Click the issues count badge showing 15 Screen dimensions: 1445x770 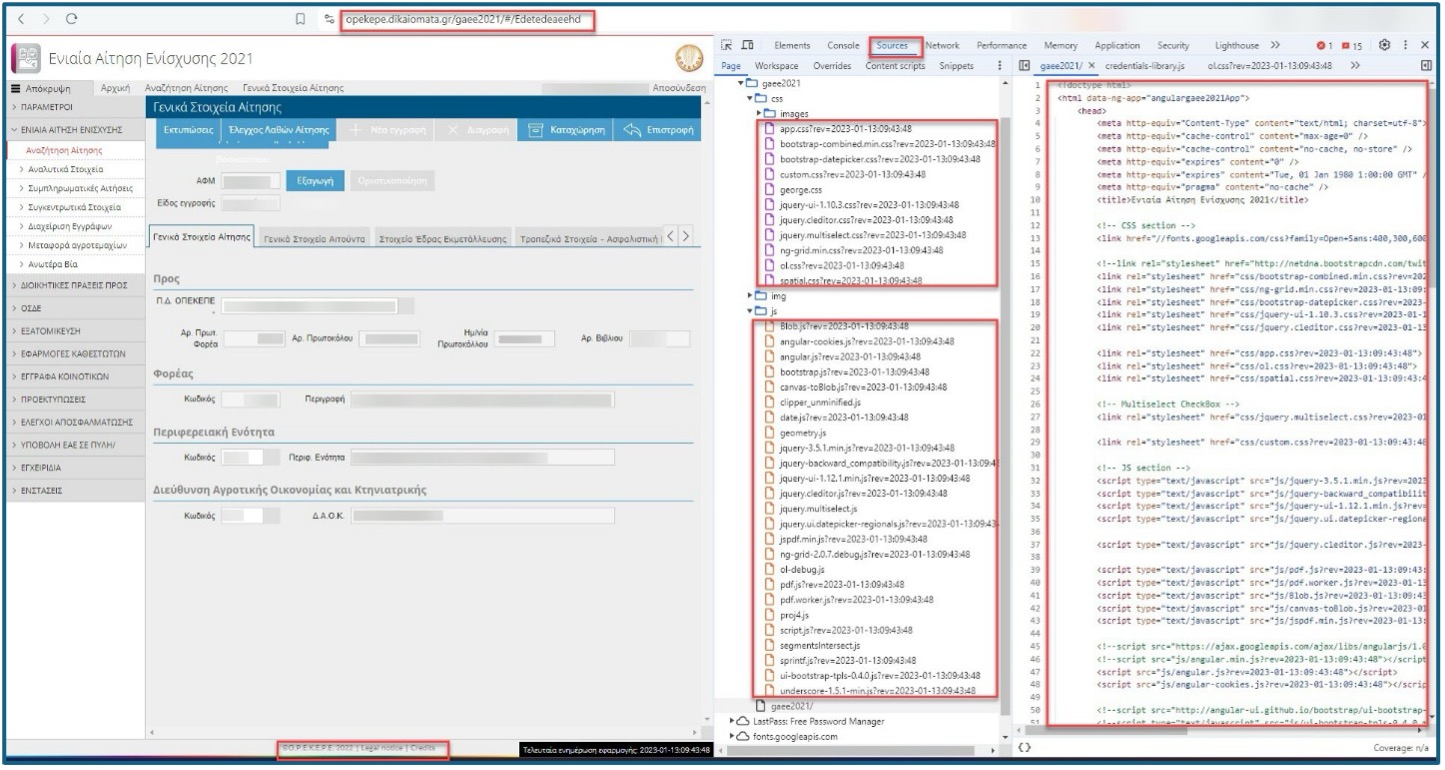(1352, 47)
